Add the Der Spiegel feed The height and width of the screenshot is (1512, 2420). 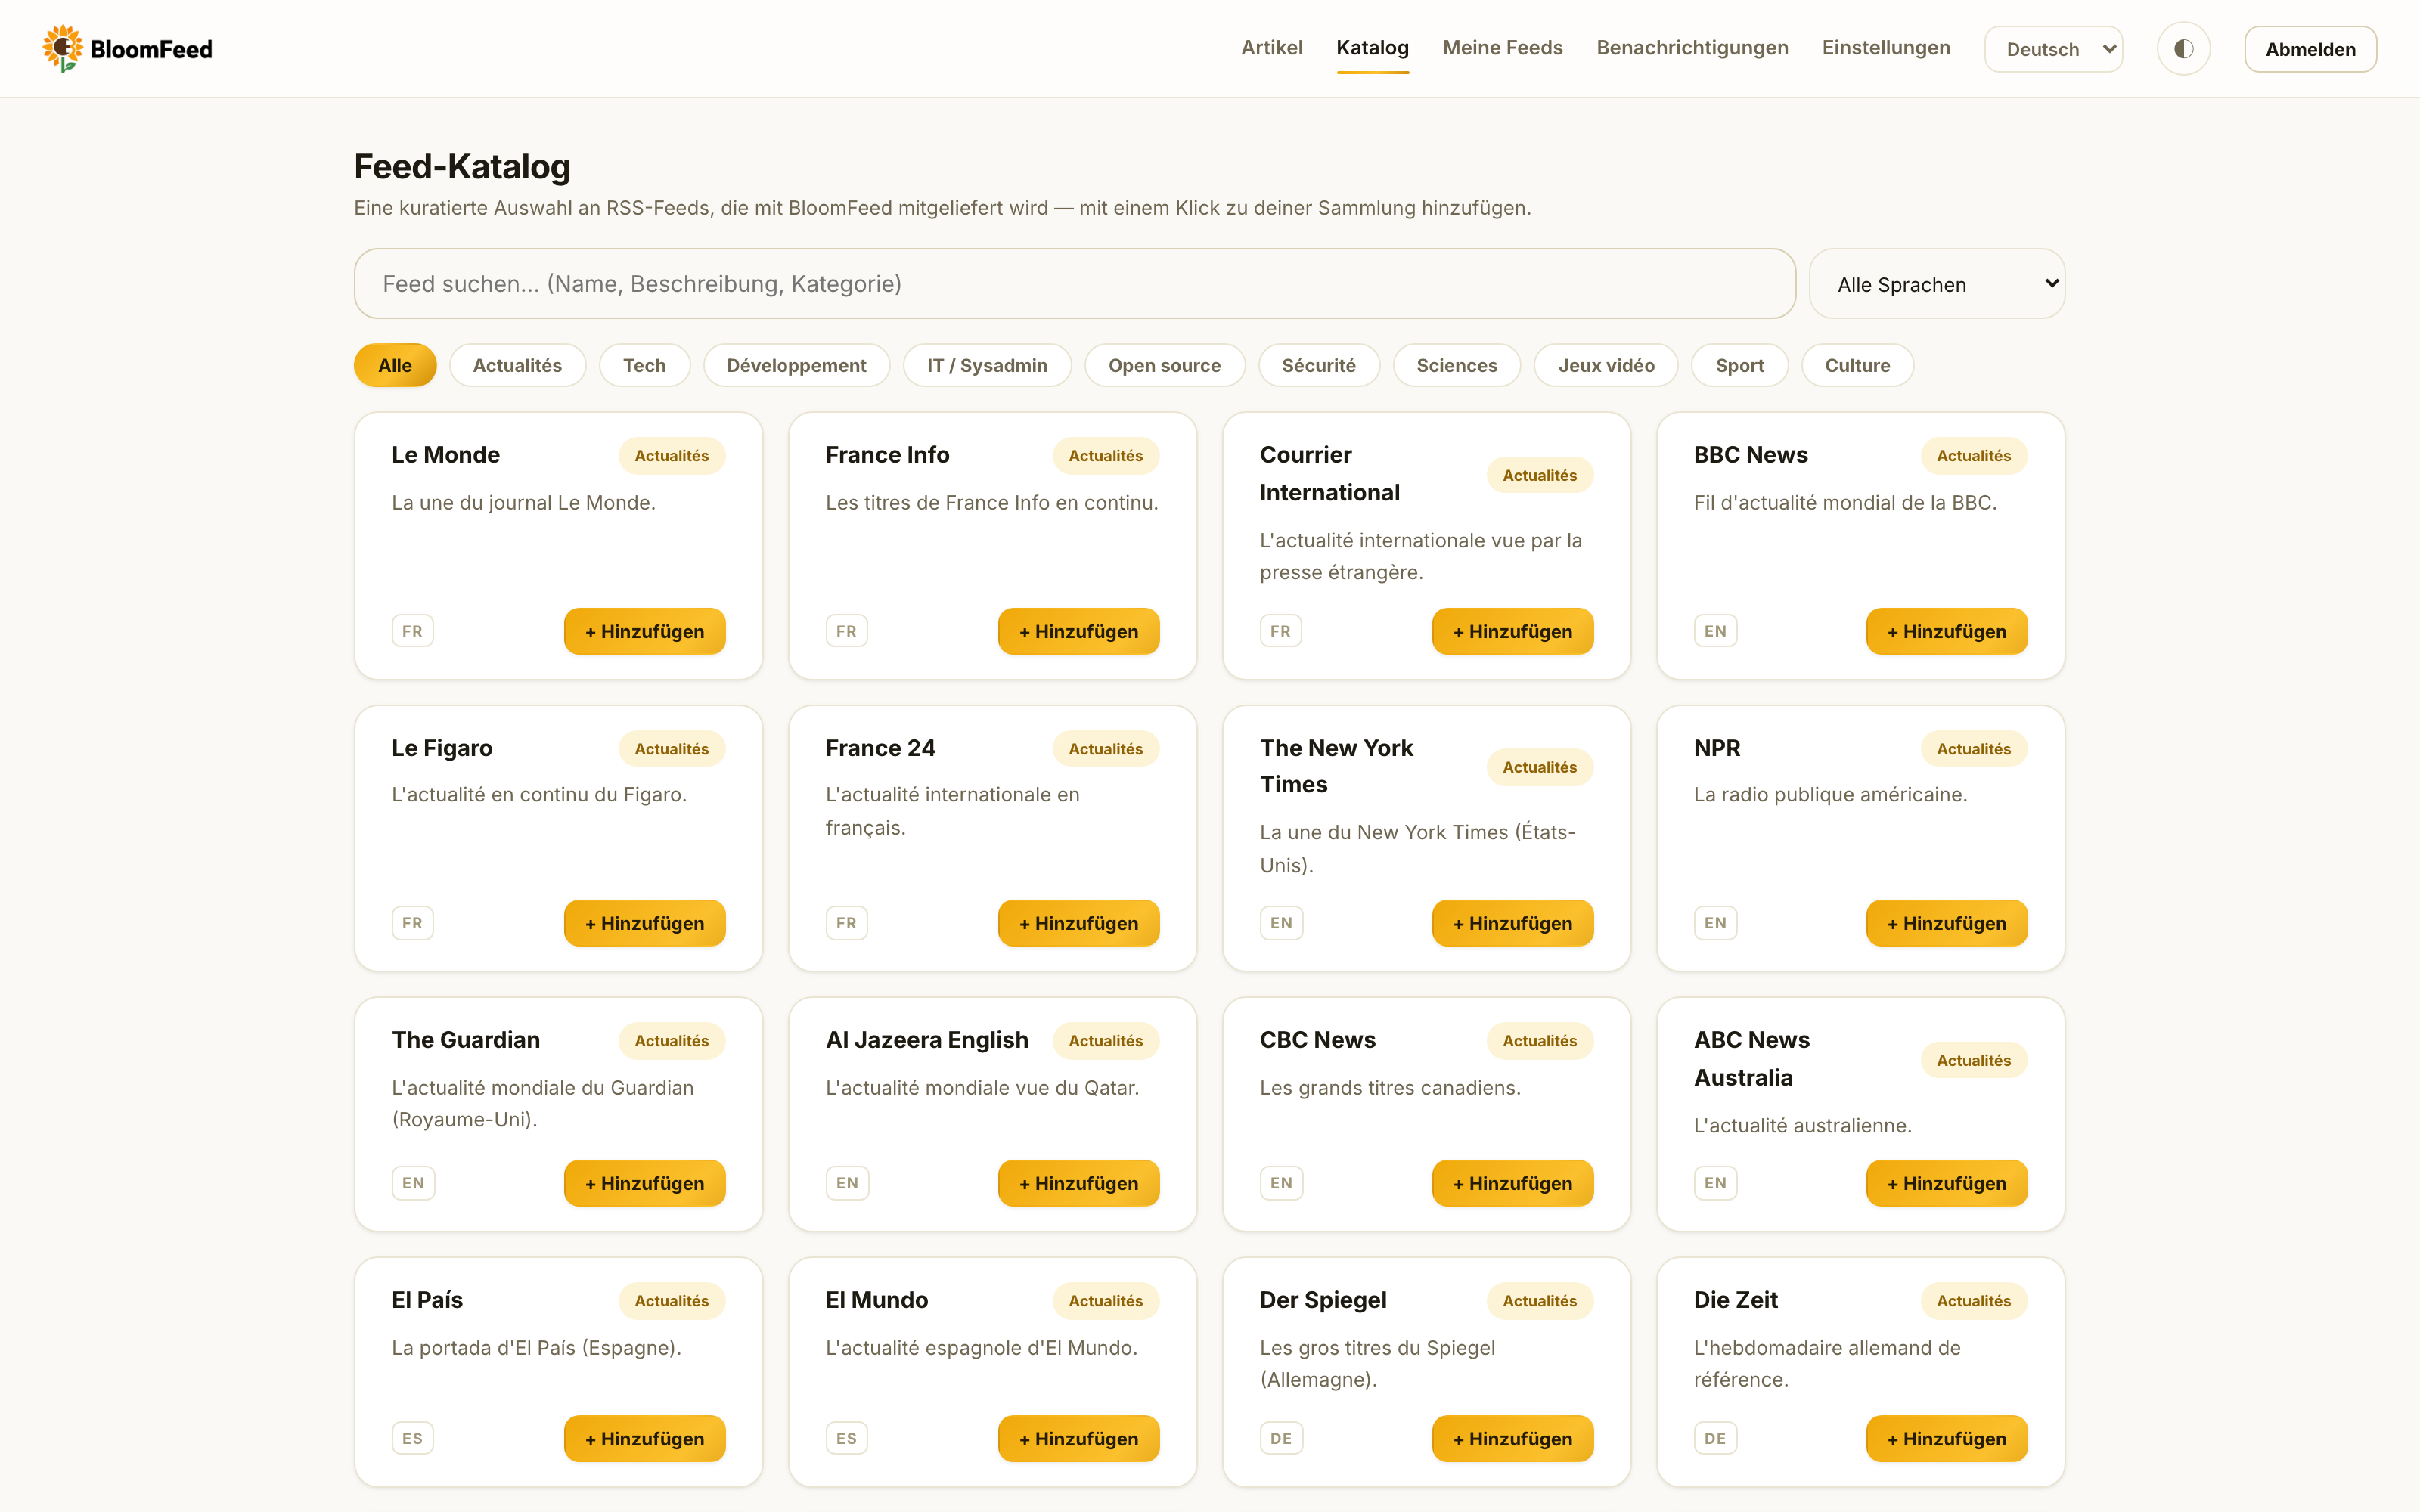point(1512,1438)
